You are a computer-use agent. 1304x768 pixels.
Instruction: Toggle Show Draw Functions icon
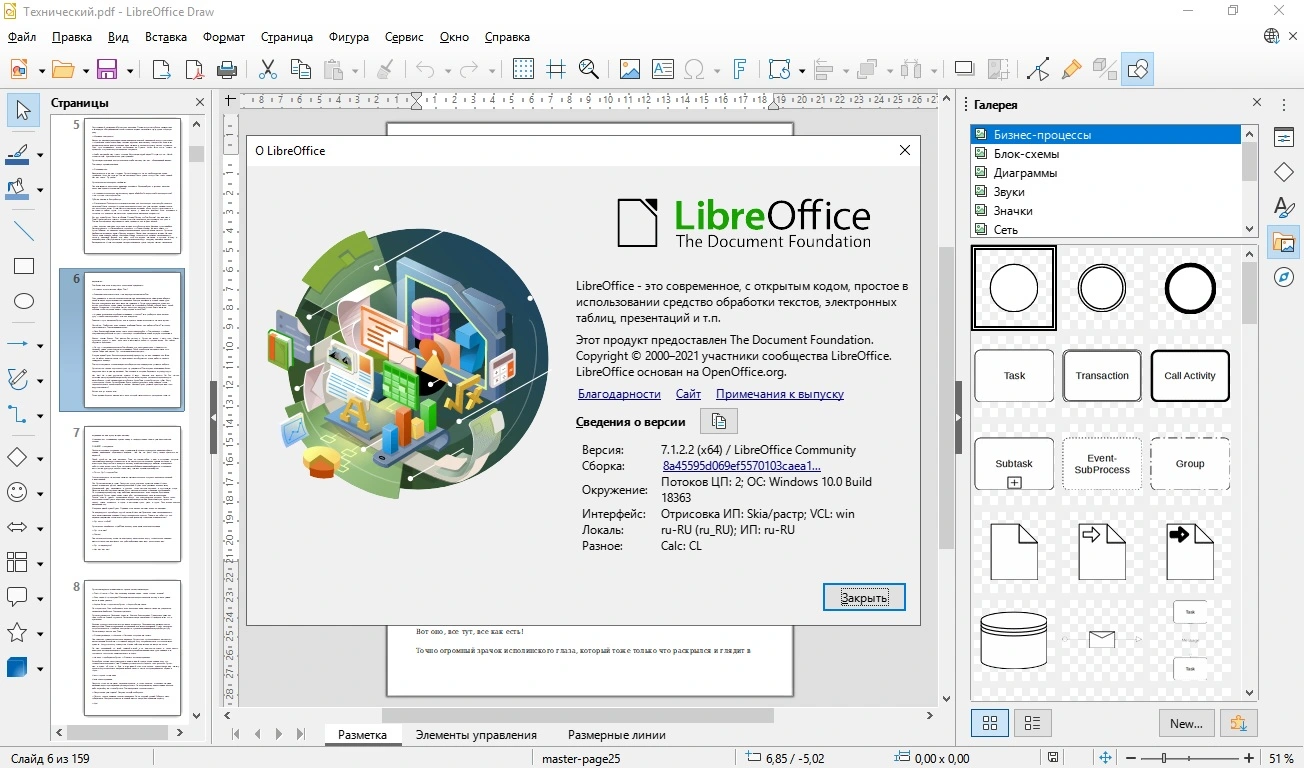pos(1137,69)
